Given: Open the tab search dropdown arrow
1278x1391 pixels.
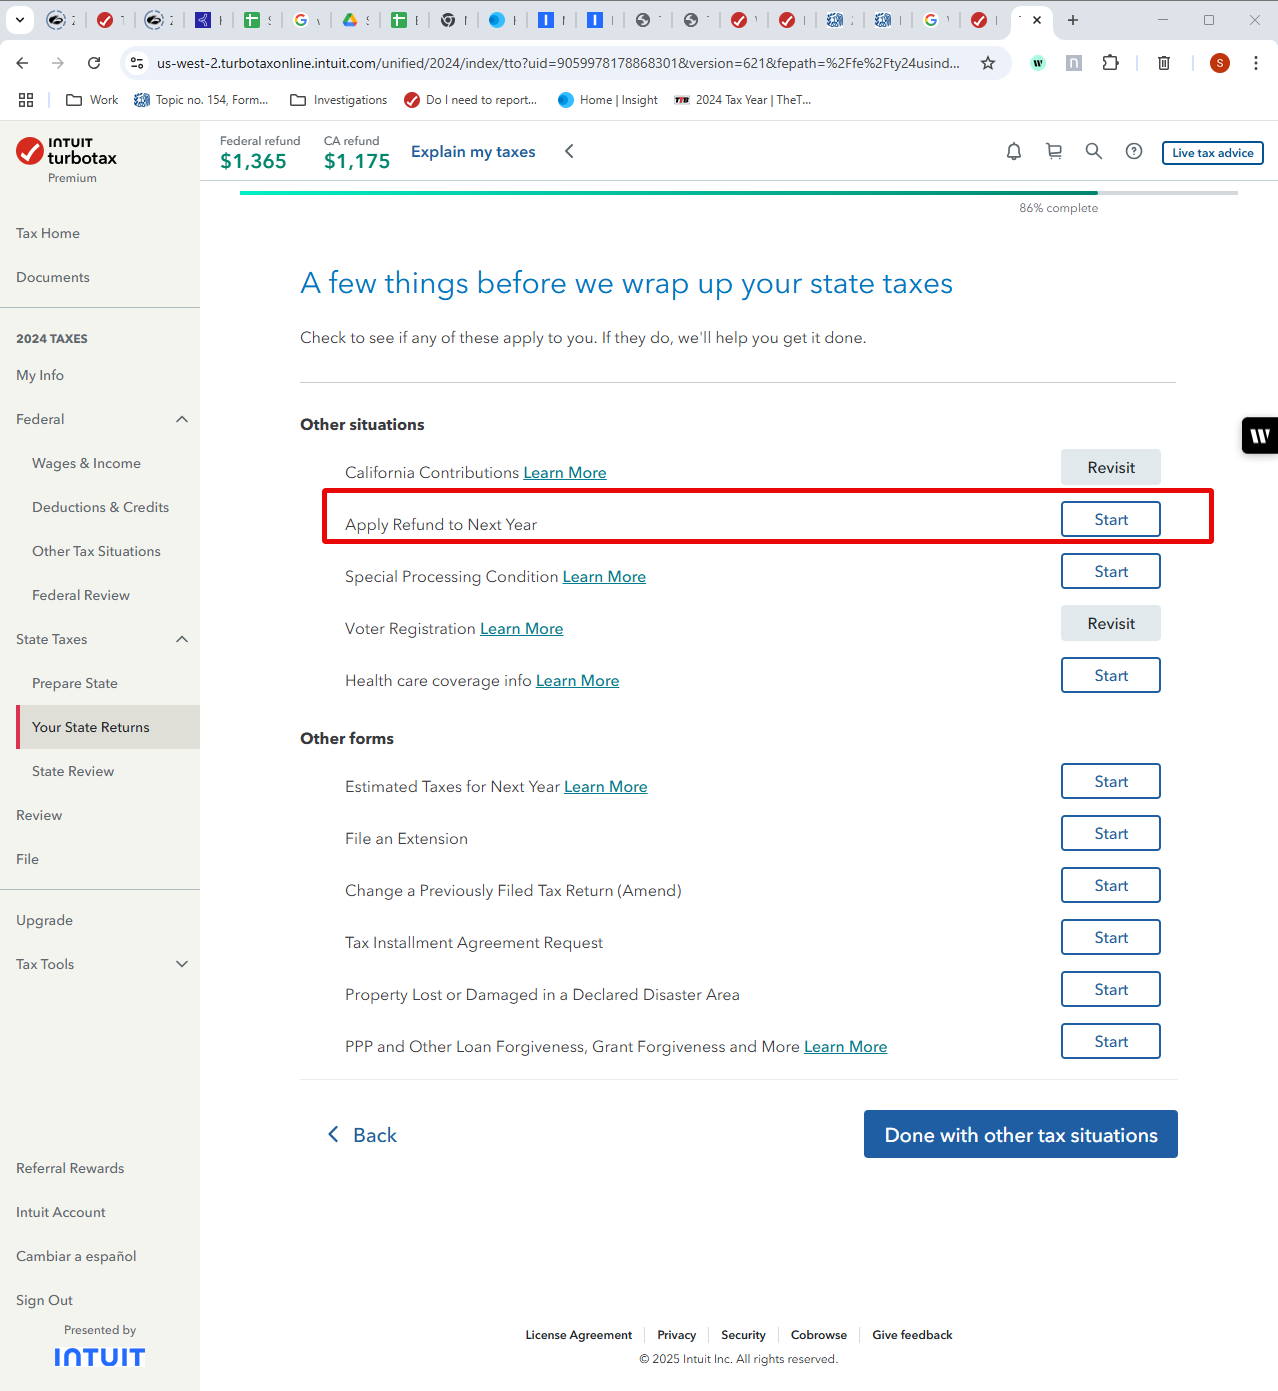Looking at the screenshot, I should click(x=19, y=20).
